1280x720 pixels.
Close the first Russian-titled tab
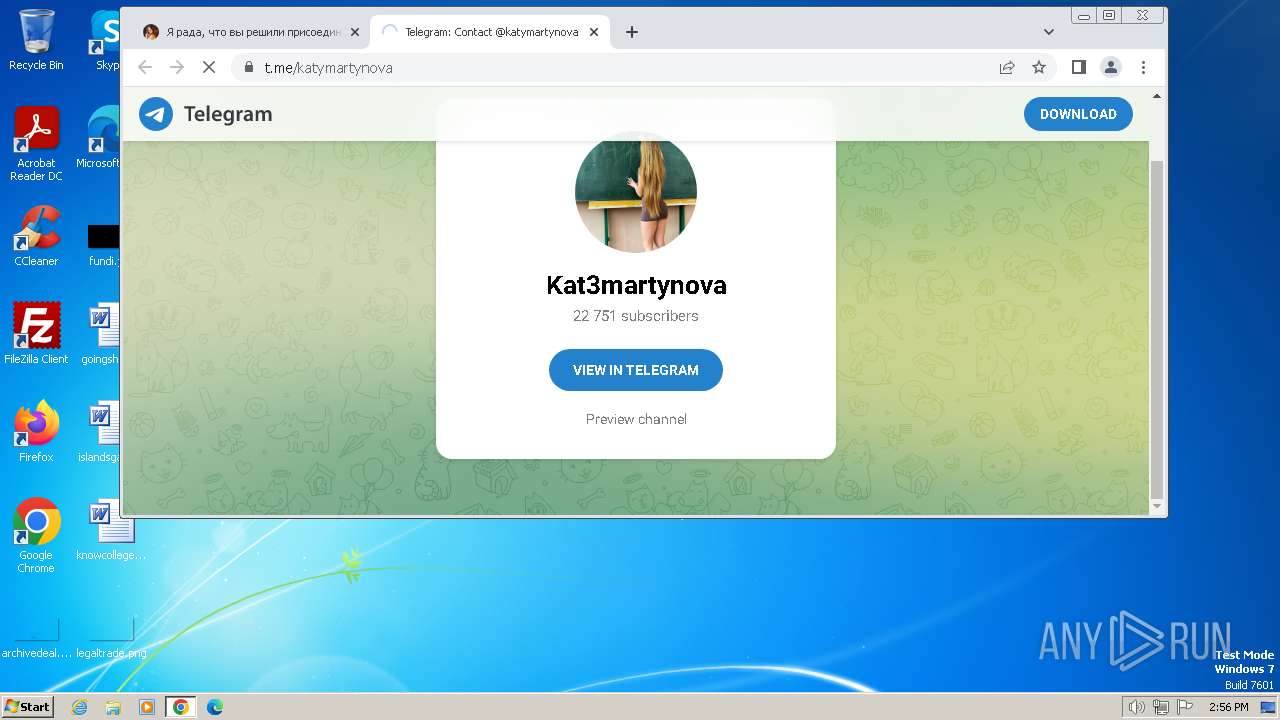[354, 32]
